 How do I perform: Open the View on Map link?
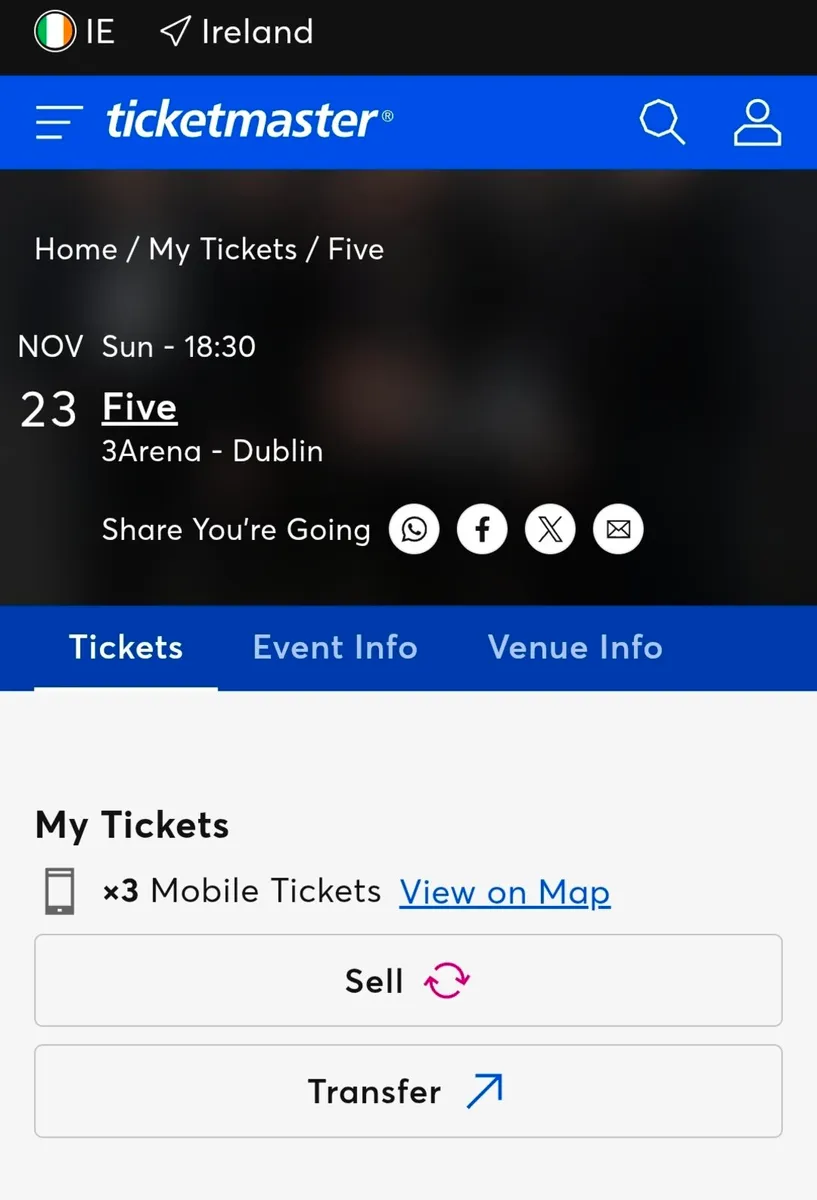pyautogui.click(x=505, y=891)
